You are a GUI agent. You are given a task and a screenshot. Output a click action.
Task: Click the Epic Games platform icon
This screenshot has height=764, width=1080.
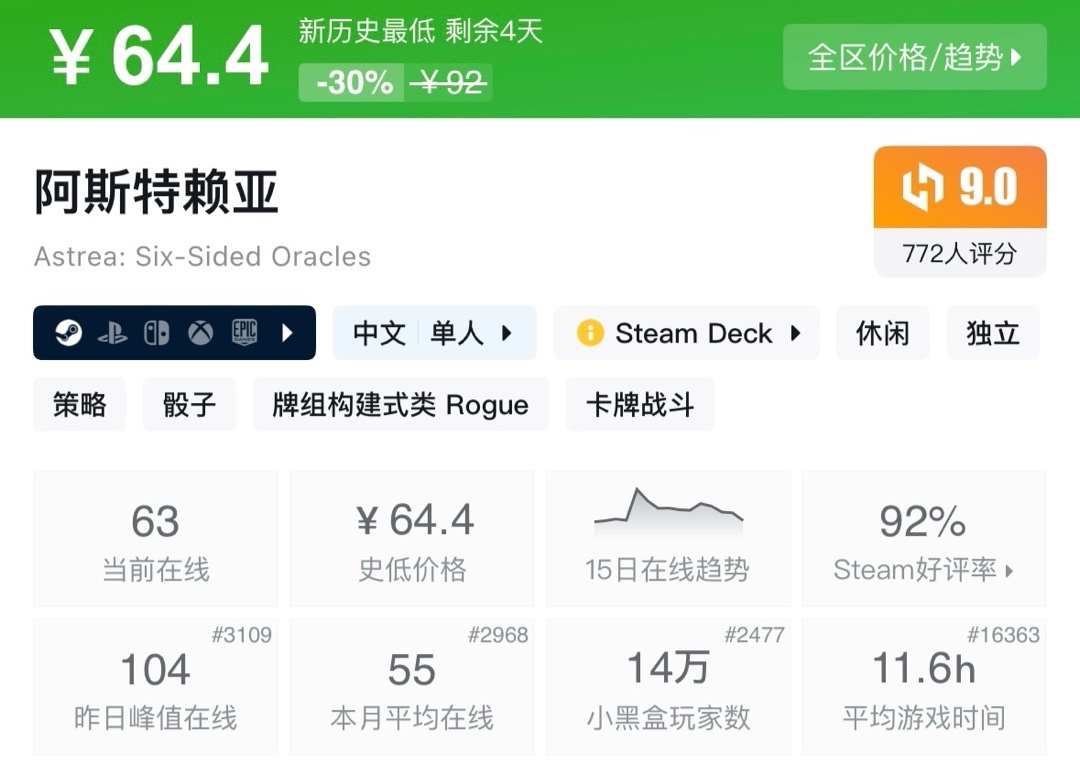[x=245, y=333]
